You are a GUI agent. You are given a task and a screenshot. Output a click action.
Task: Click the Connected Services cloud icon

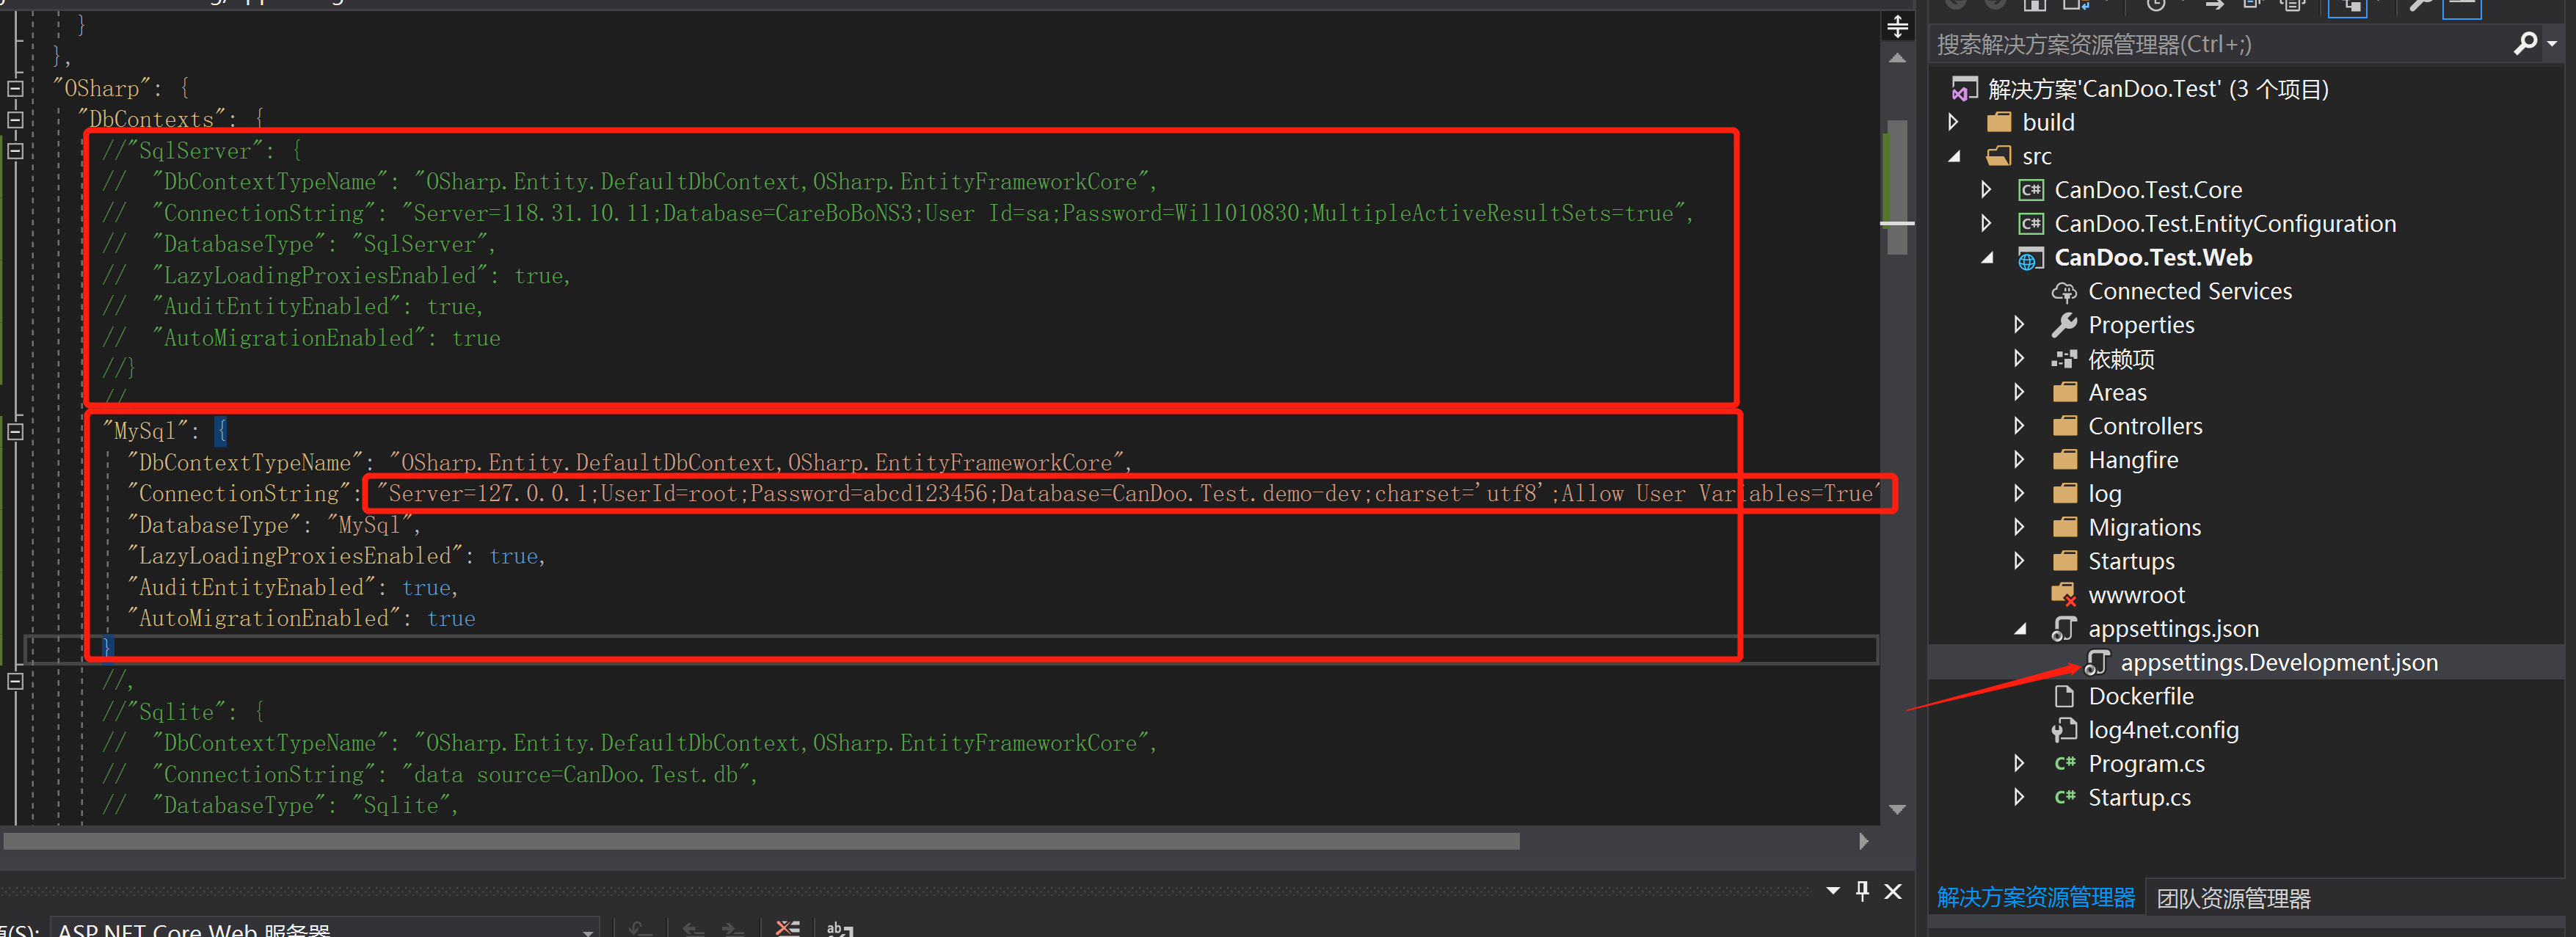coord(2065,292)
